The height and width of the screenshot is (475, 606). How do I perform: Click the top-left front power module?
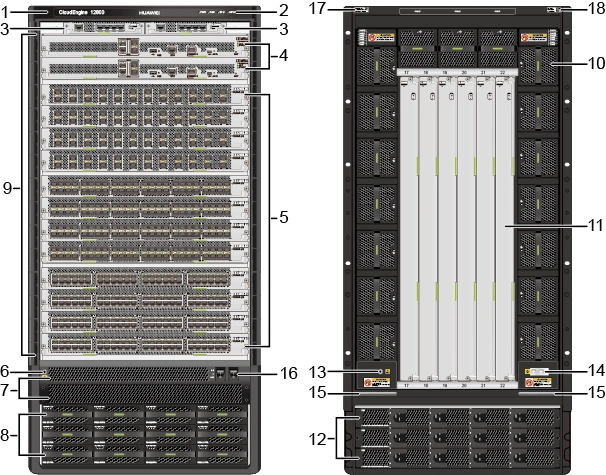point(66,413)
